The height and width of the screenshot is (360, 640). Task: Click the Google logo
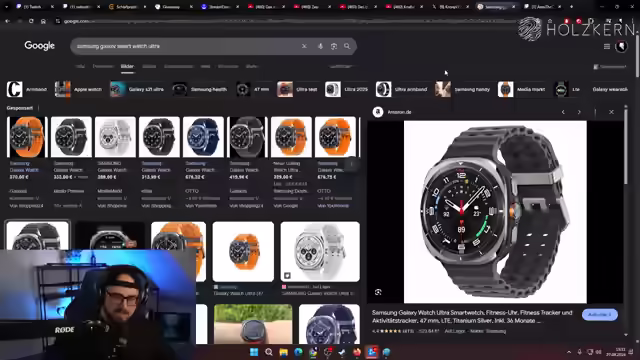point(39,46)
